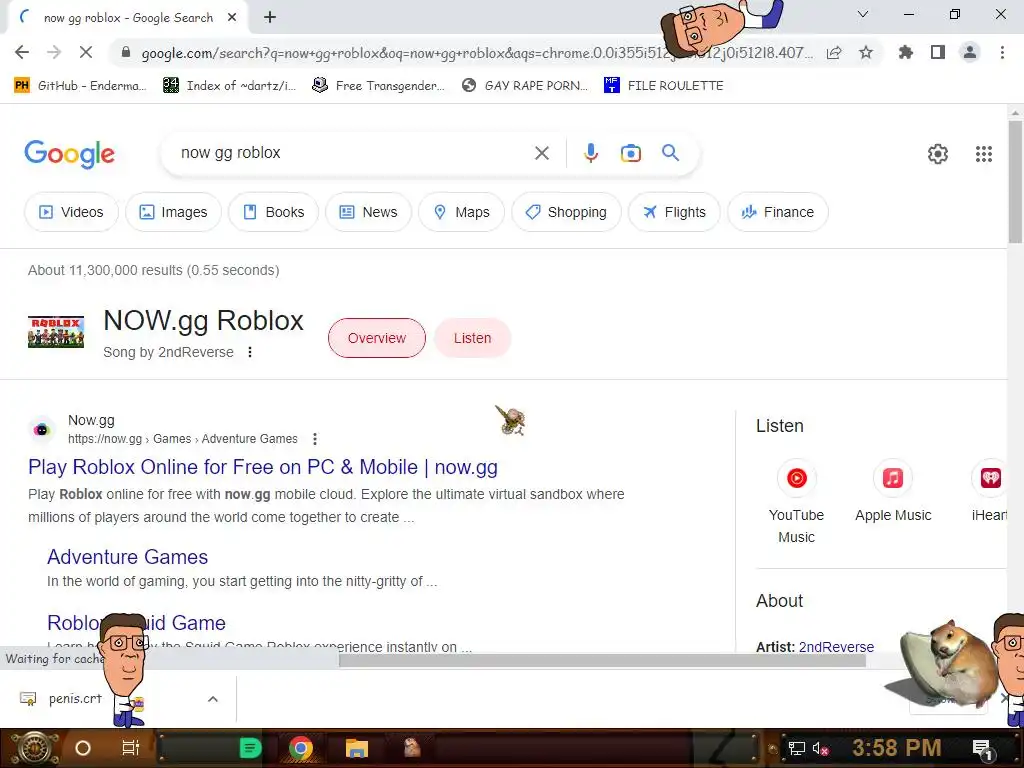The height and width of the screenshot is (768, 1024).
Task: Switch to the Finance filter
Action: point(778,212)
